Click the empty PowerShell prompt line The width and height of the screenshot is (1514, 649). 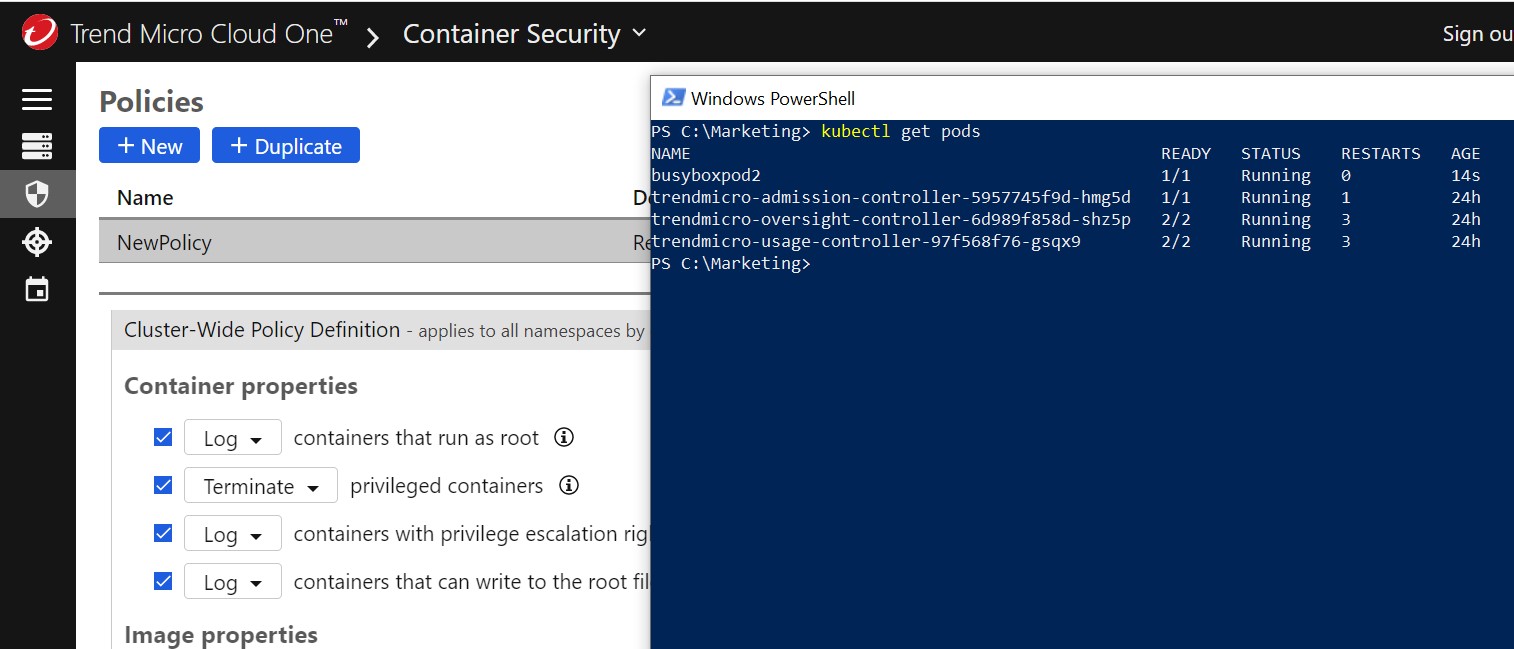click(x=731, y=263)
